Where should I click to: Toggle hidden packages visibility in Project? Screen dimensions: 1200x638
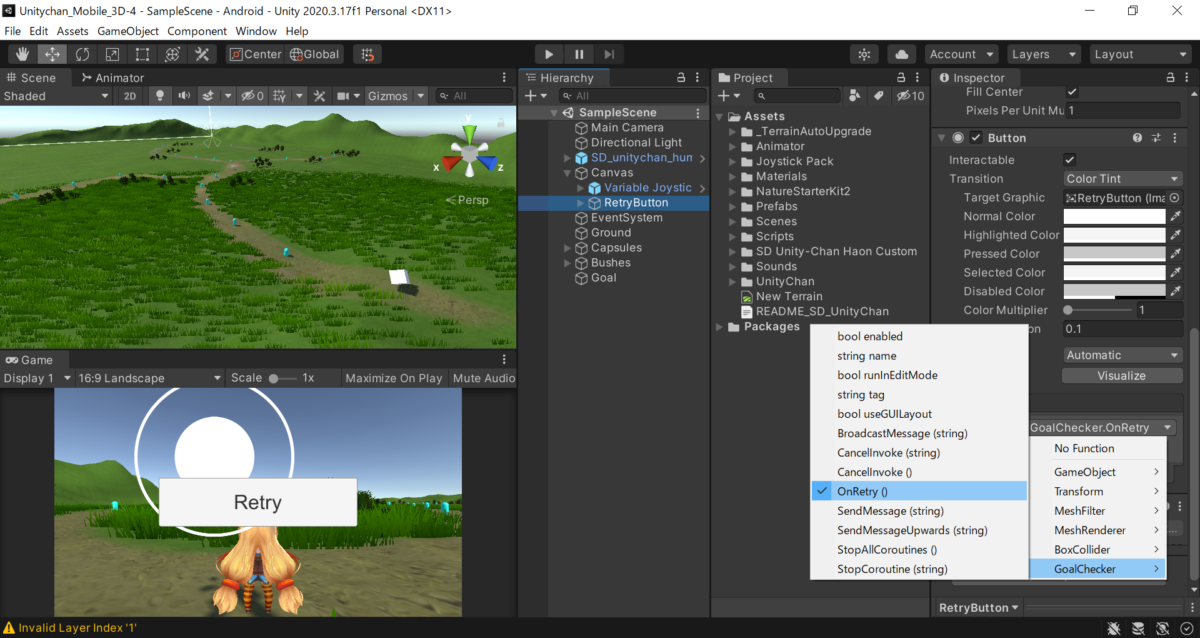[x=910, y=96]
